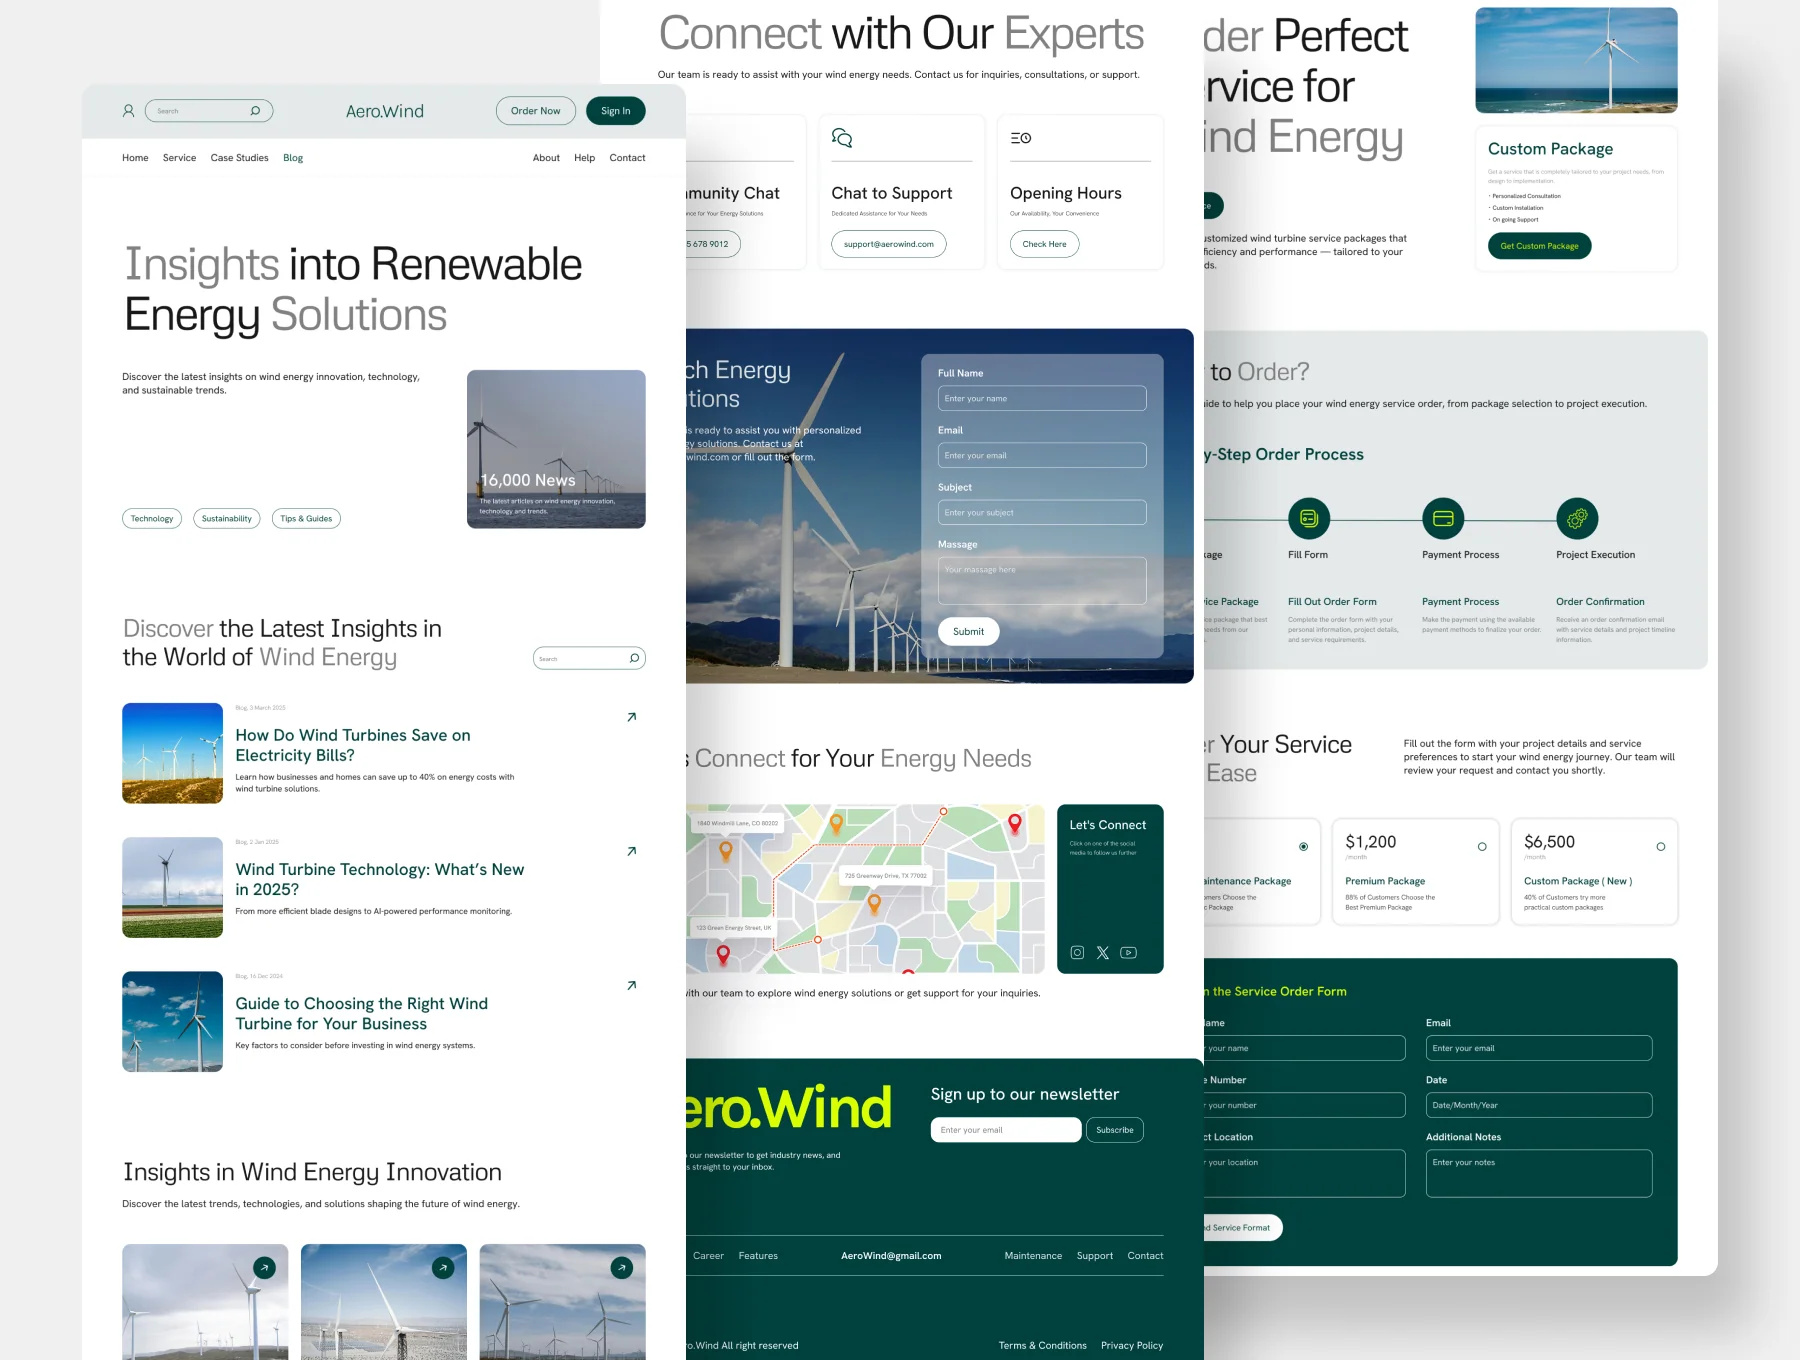1800x1360 pixels.
Task: Click the Payment Process card icon
Action: [x=1443, y=518]
